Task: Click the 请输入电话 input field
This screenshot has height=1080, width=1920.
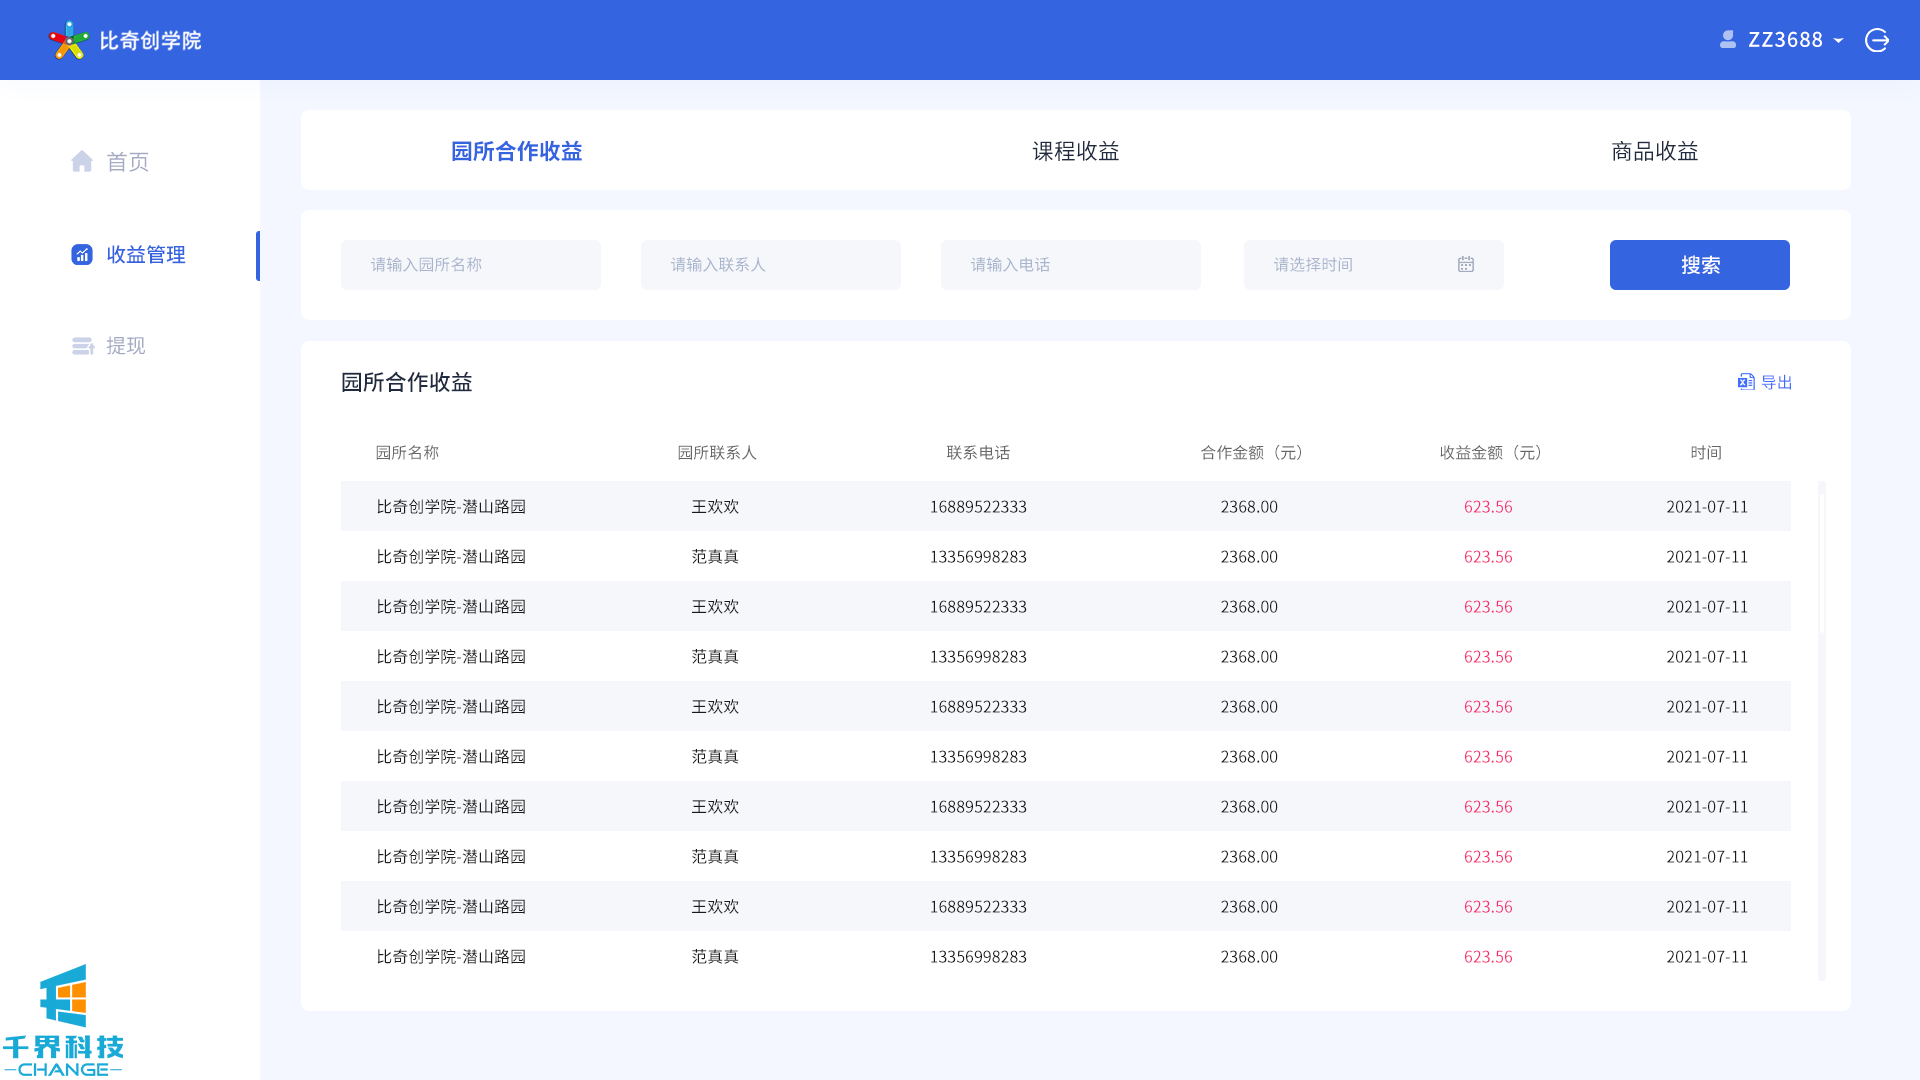Action: pyautogui.click(x=1071, y=265)
